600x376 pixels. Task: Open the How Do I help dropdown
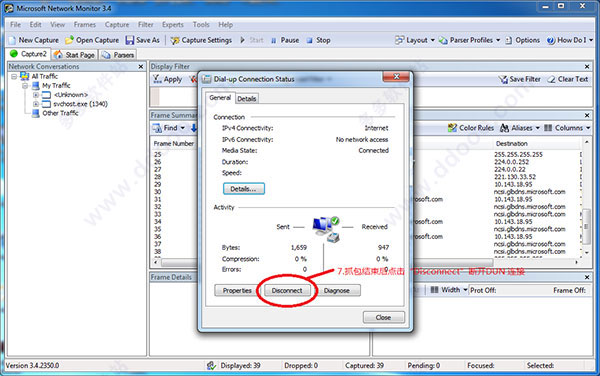(569, 40)
